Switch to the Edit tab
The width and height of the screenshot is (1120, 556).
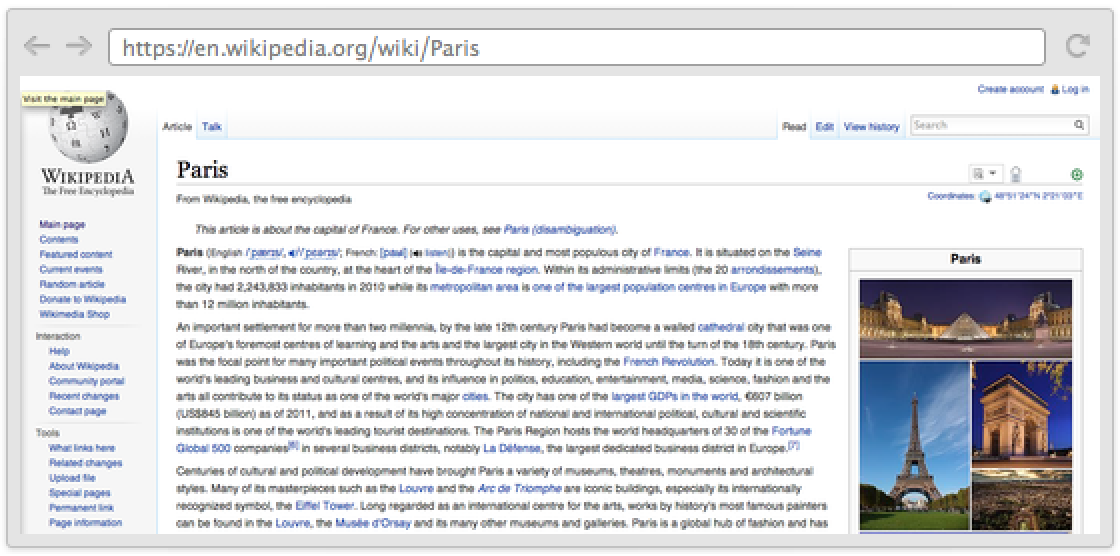coord(824,127)
